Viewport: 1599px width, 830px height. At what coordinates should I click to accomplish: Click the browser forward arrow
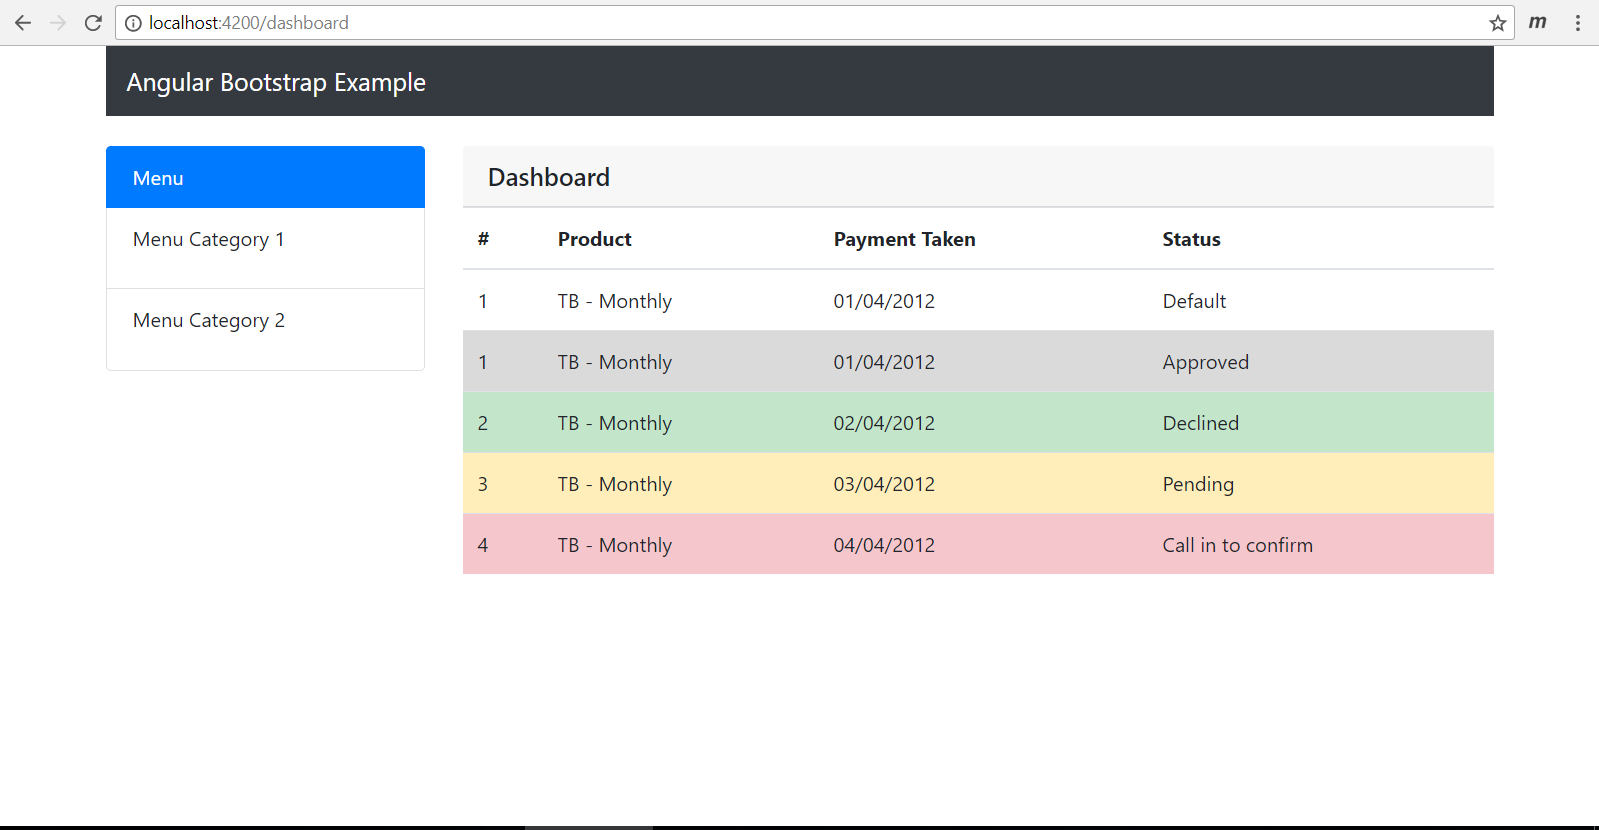(58, 23)
